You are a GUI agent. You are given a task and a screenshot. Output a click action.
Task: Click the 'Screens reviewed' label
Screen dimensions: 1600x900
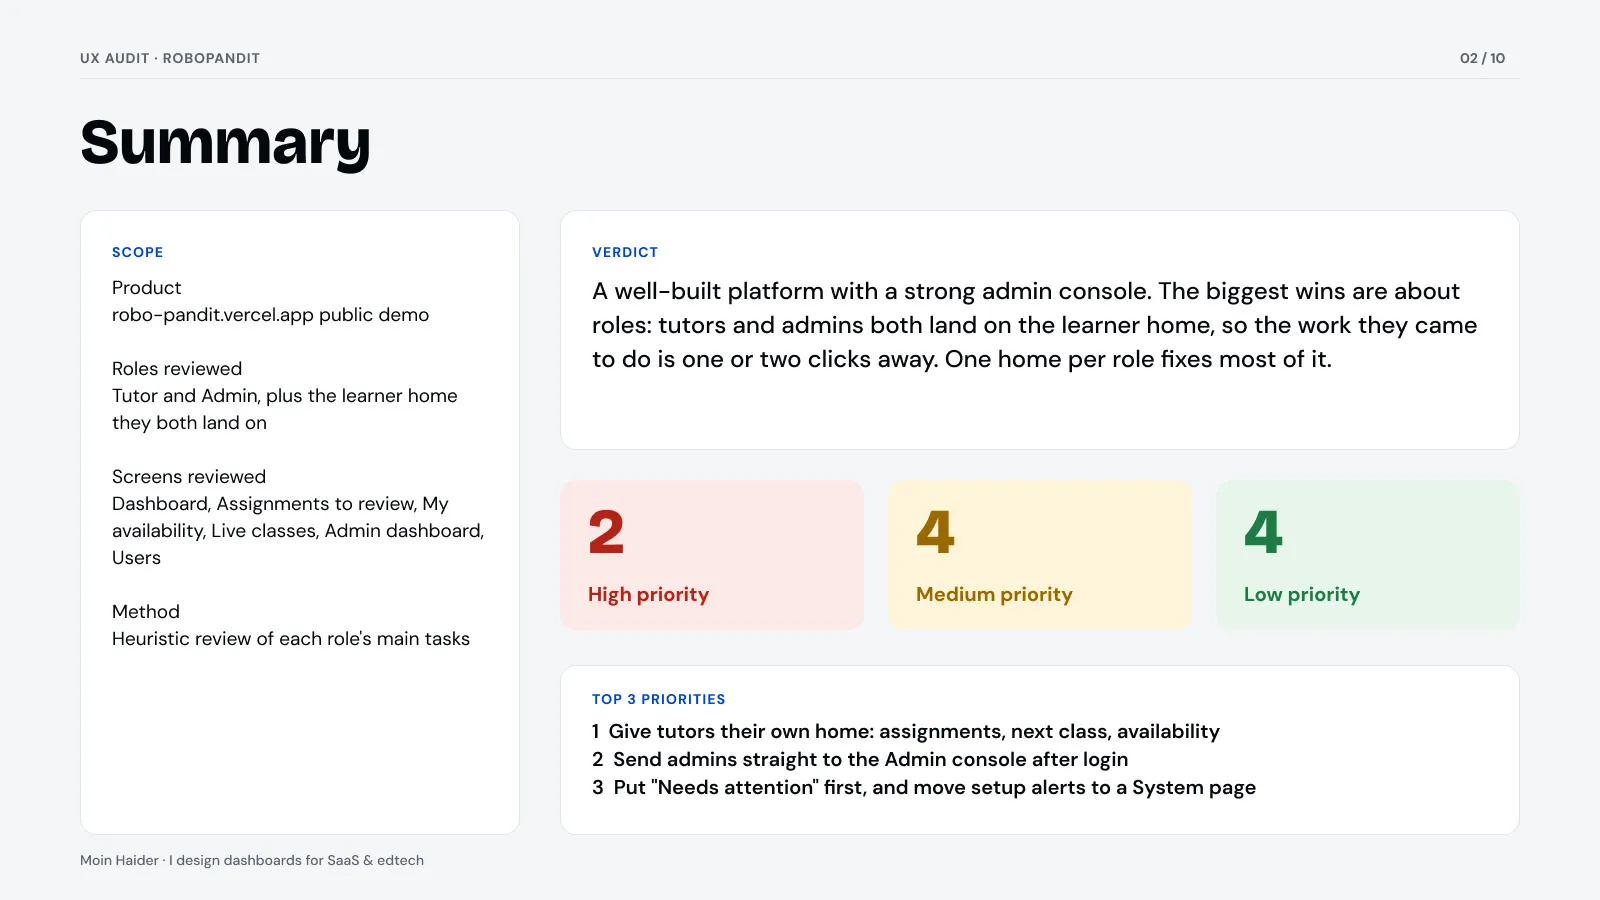tap(189, 477)
